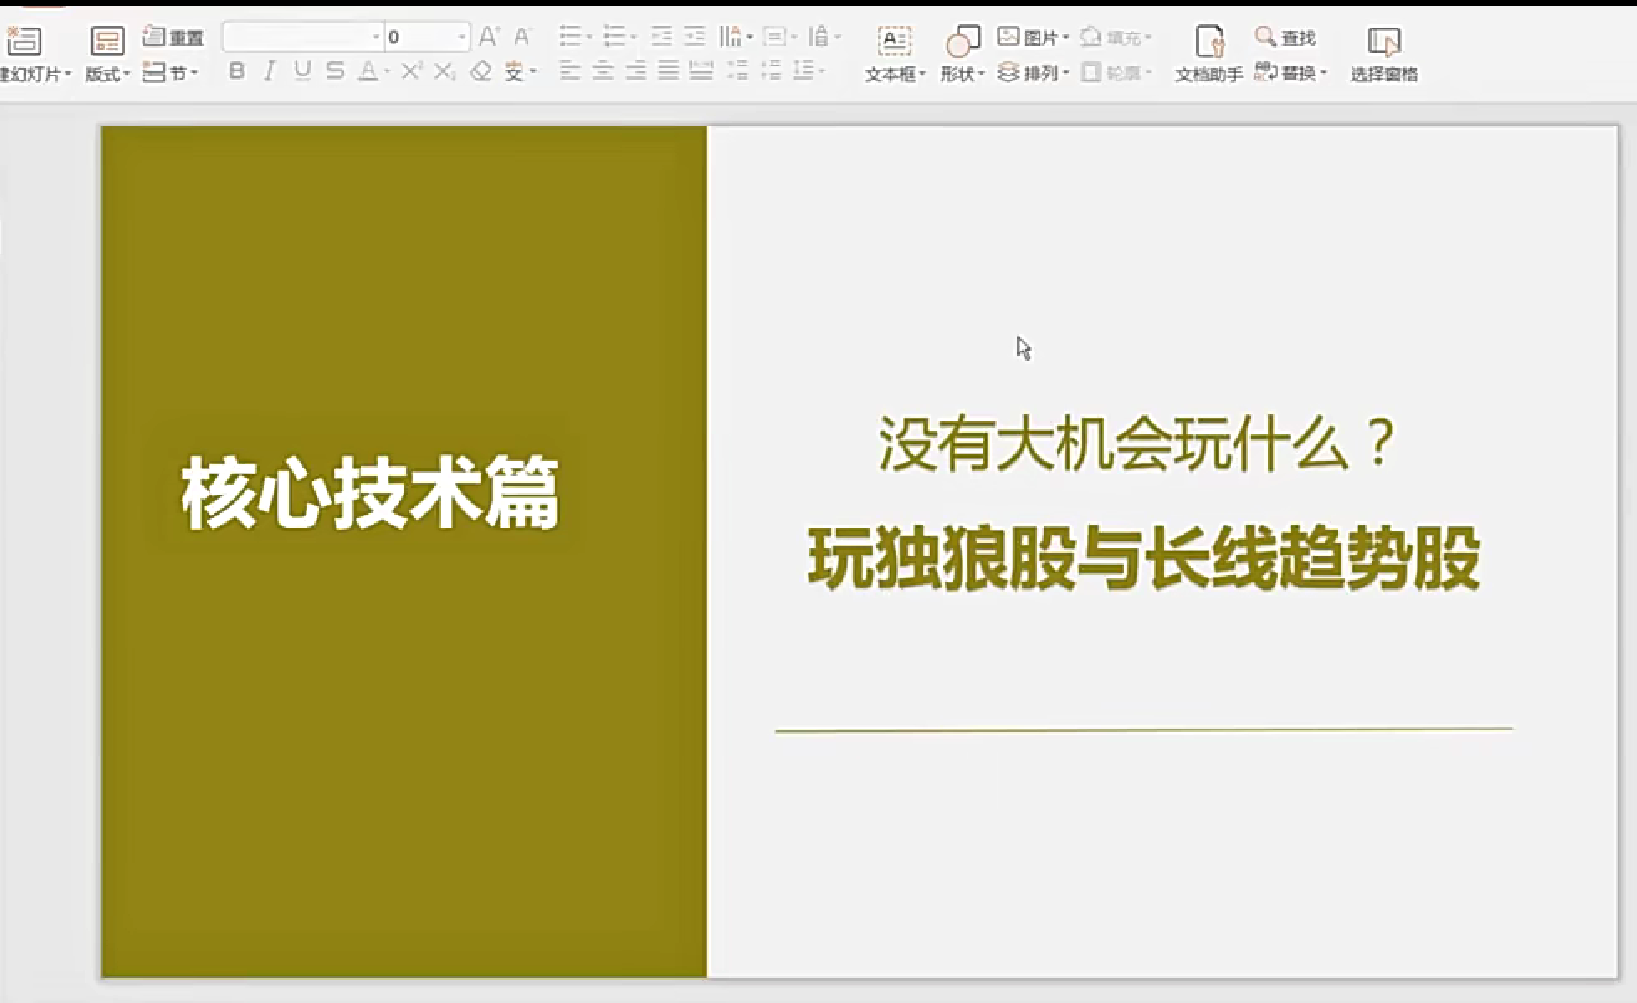Expand the font name dropdown
This screenshot has height=1003, width=1637.
(376, 37)
